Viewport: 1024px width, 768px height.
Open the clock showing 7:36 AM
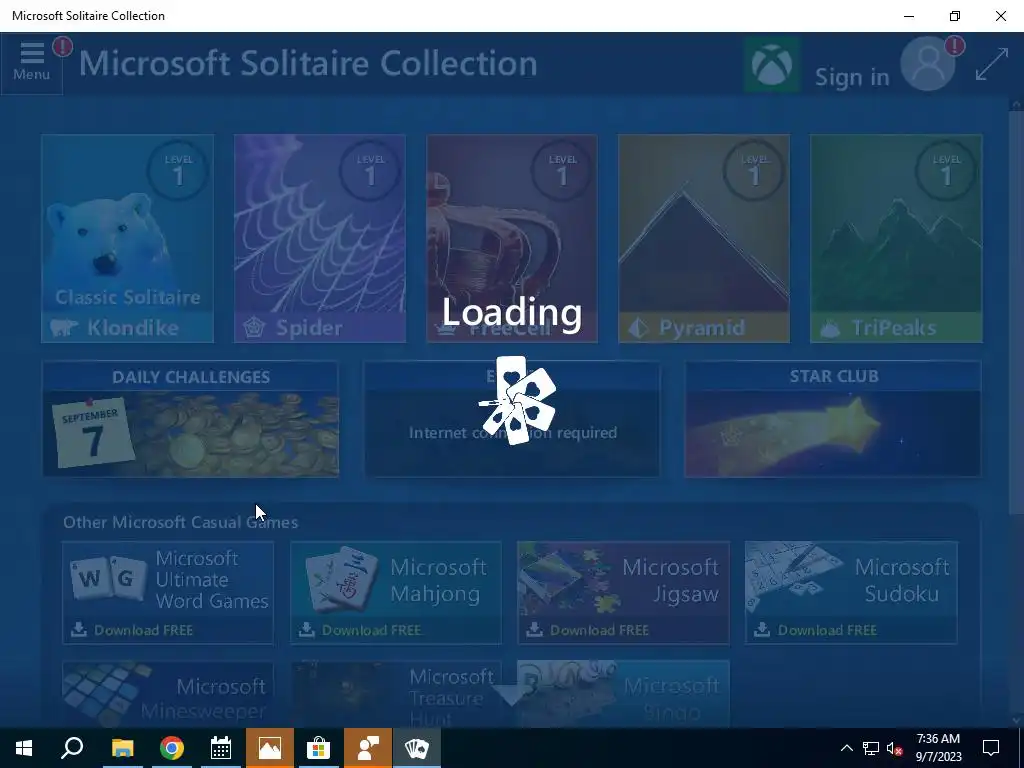938,748
